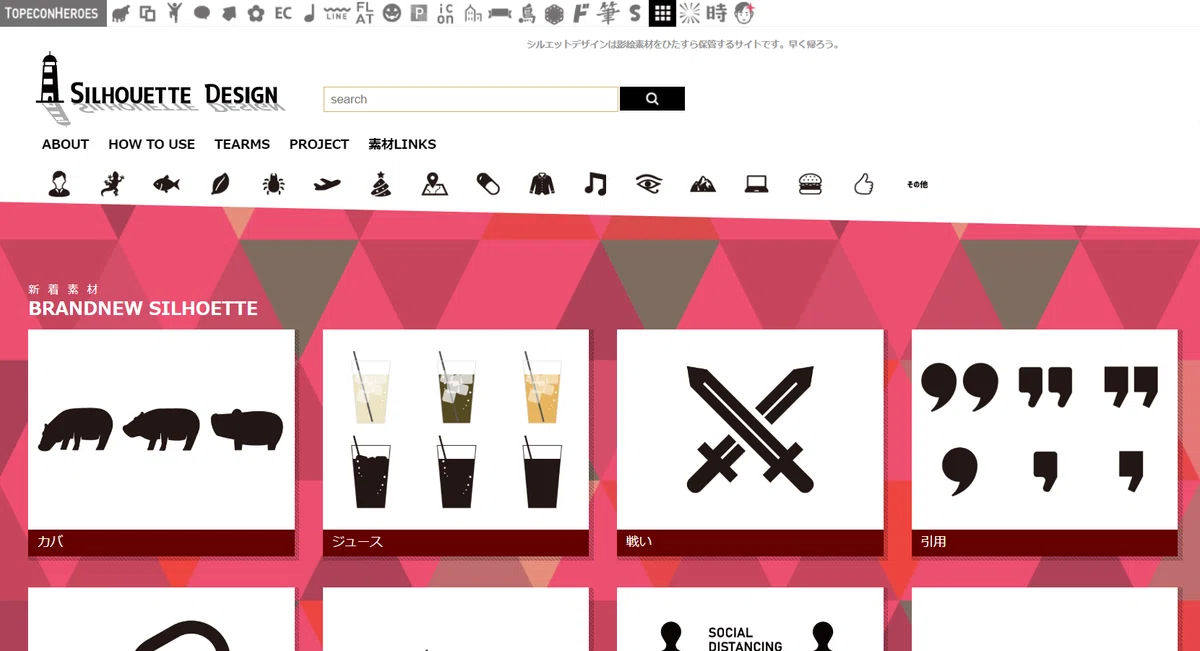Open the music note category icon
Viewport: 1200px width, 651px height.
pyautogui.click(x=595, y=184)
